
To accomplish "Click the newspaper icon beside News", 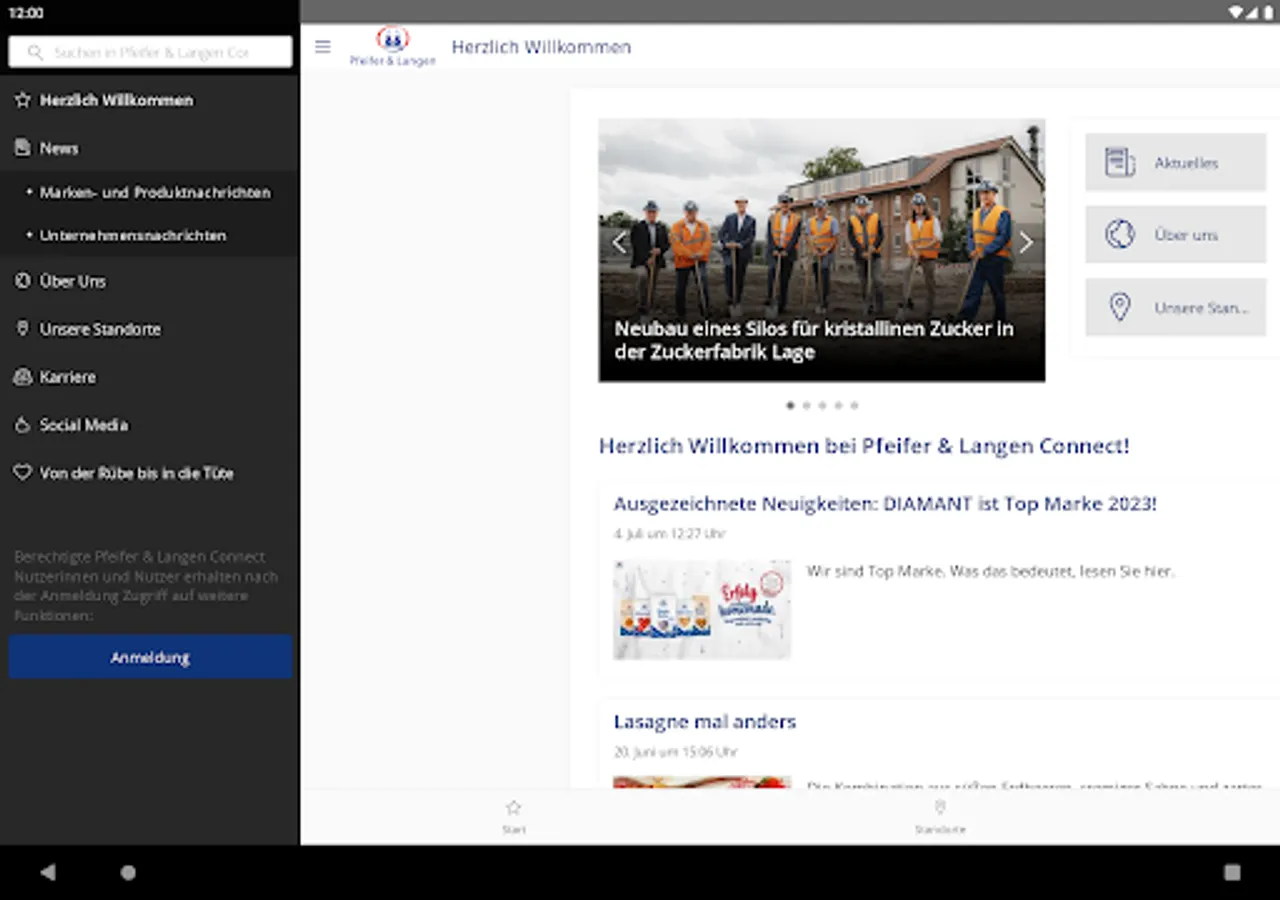I will tap(22, 148).
